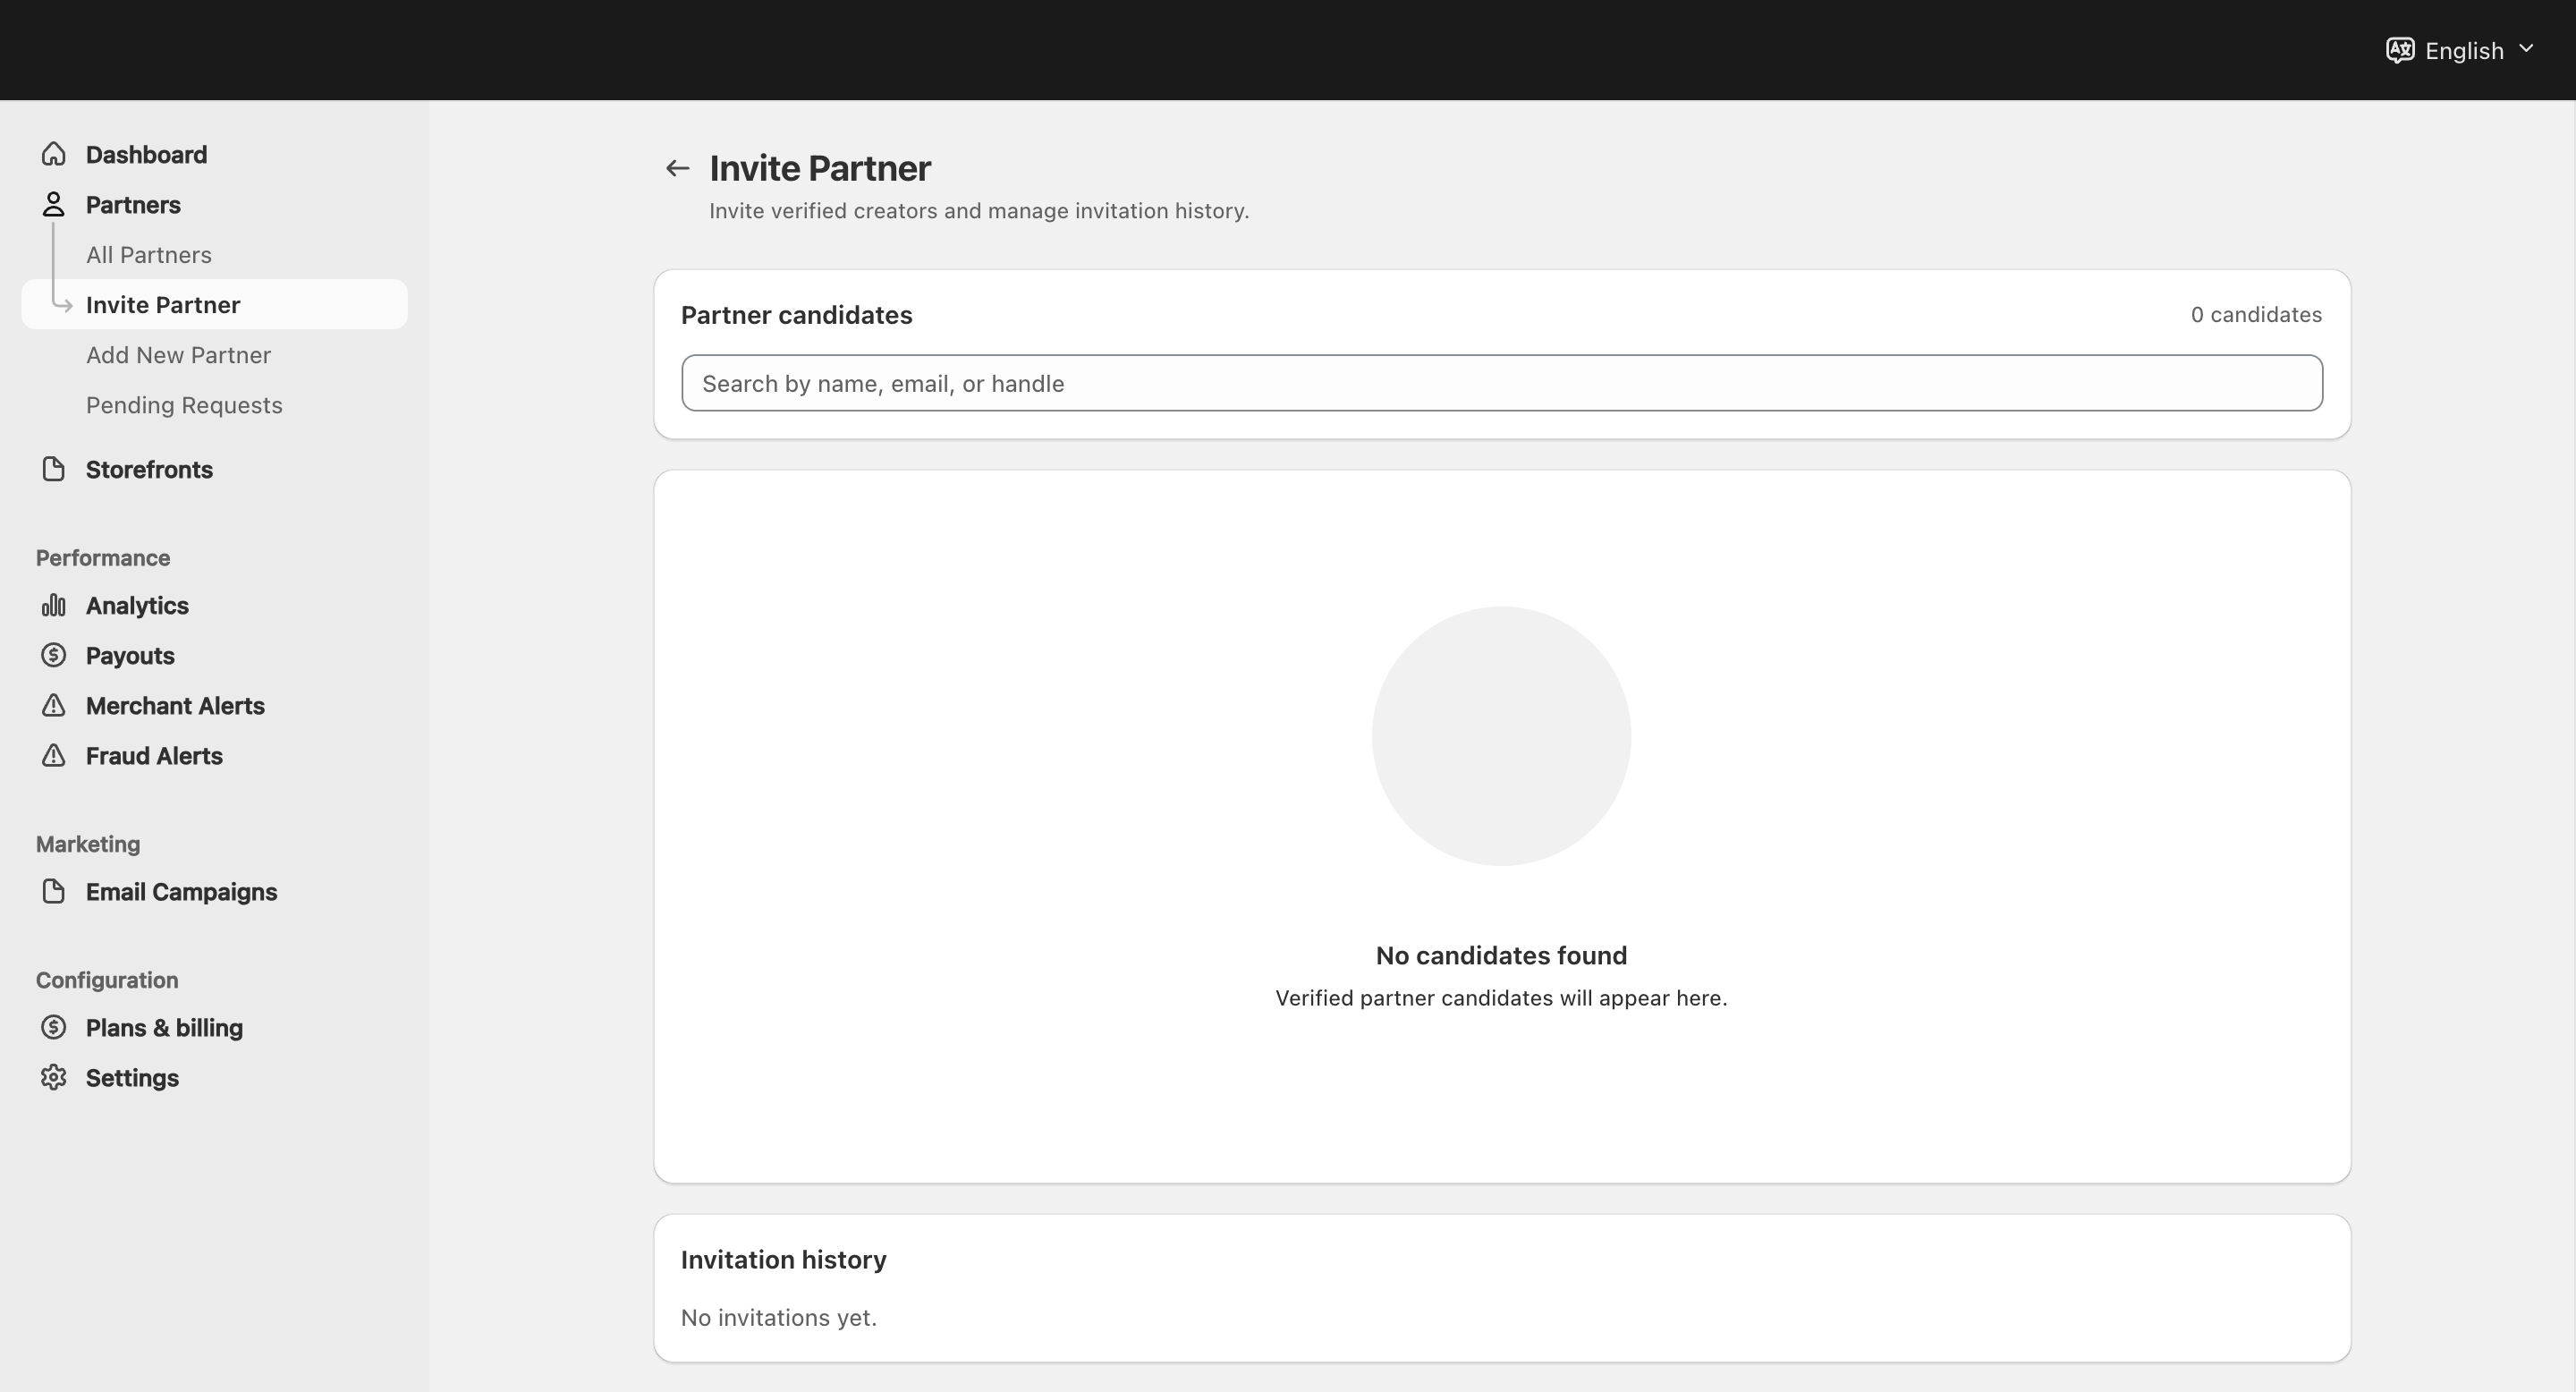The width and height of the screenshot is (2576, 1392).
Task: Click the 'Invitation history' heading
Action: pyautogui.click(x=783, y=1259)
